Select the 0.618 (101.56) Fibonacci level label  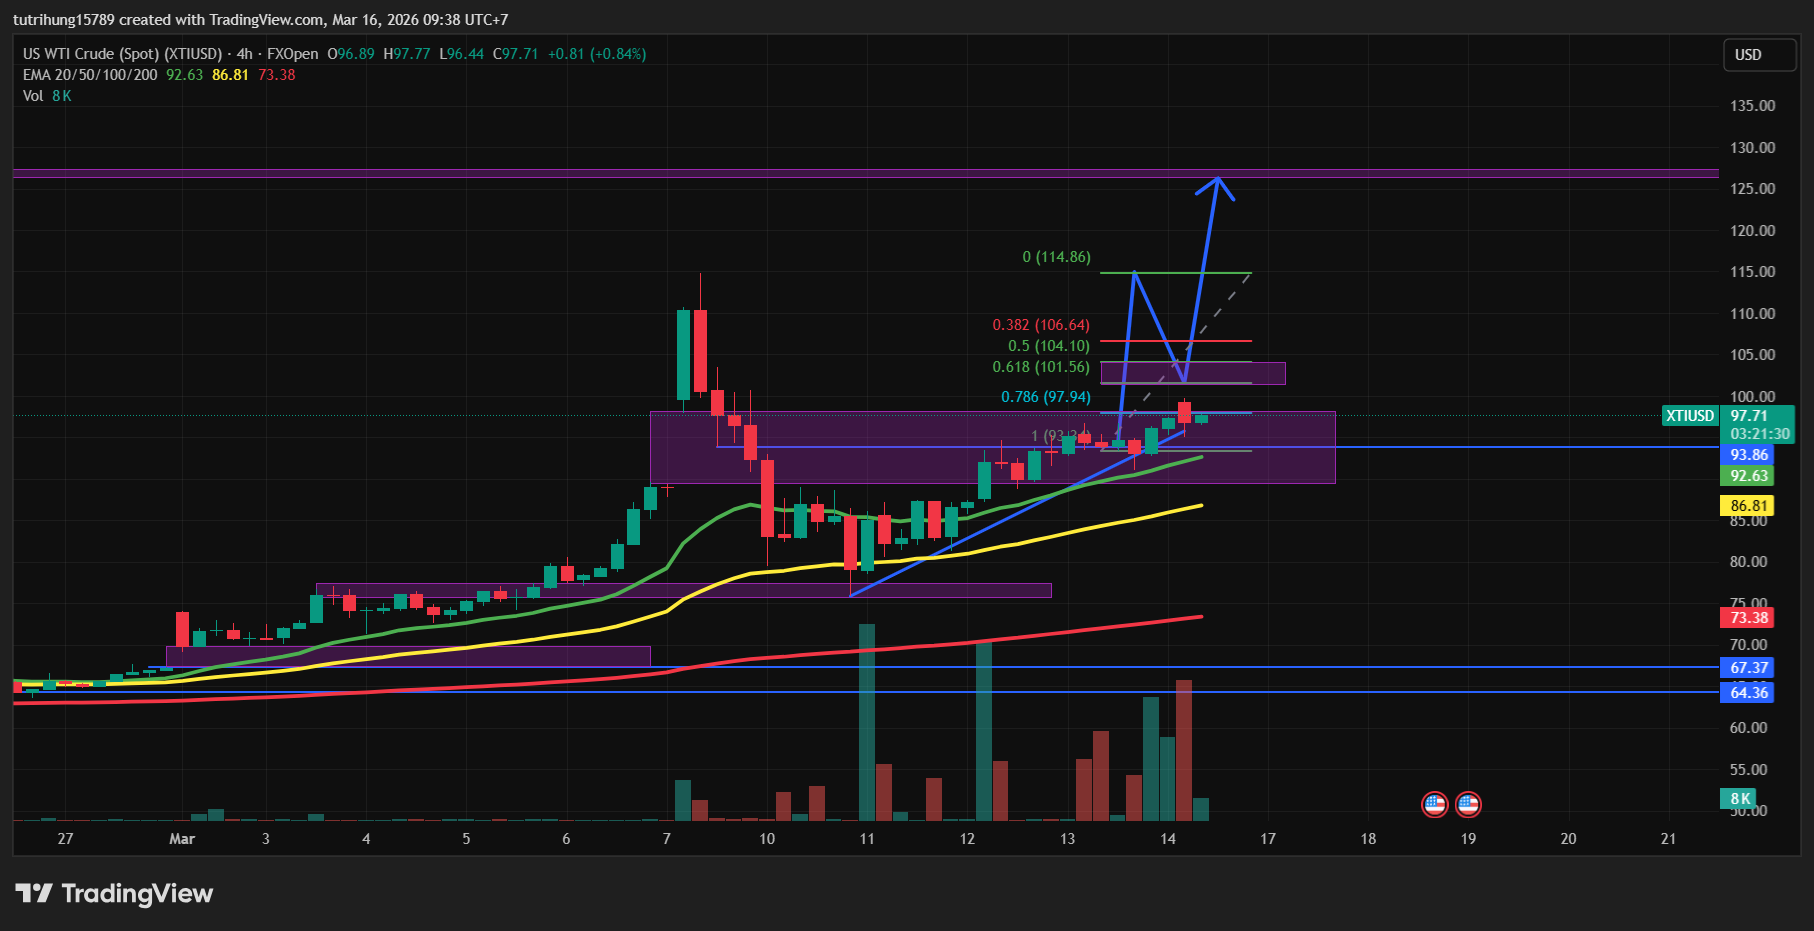[x=1040, y=367]
